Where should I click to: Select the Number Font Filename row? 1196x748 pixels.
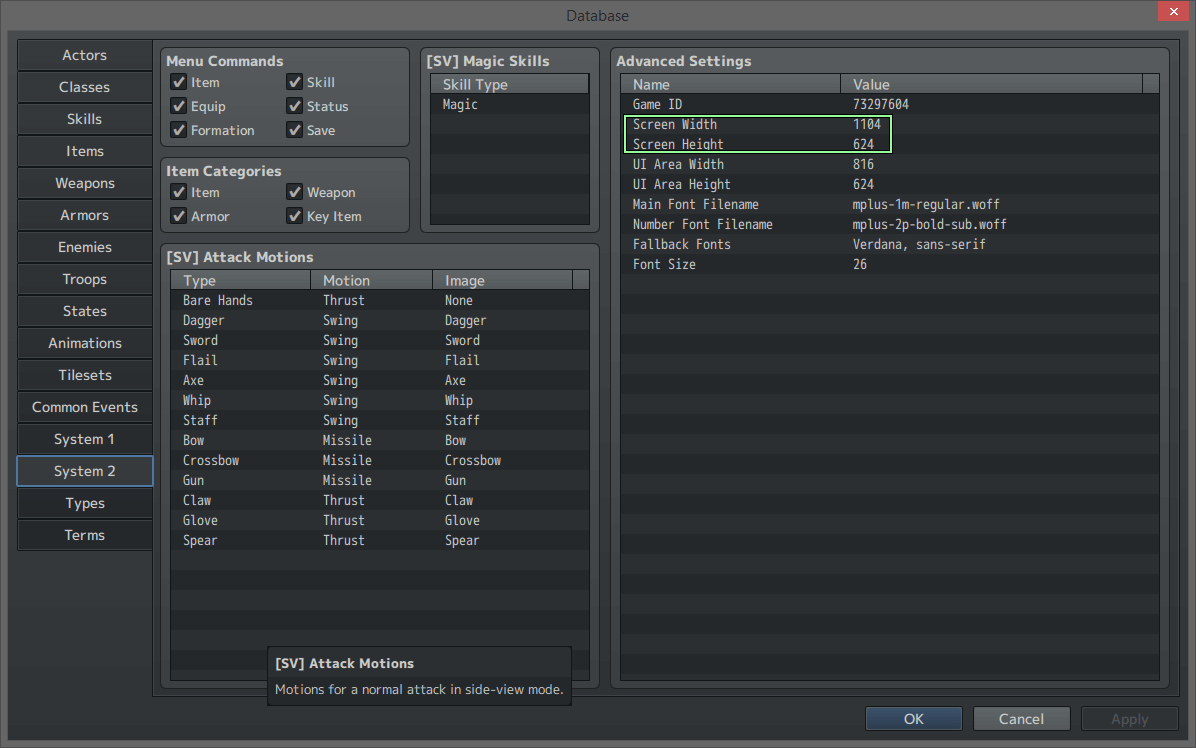889,224
